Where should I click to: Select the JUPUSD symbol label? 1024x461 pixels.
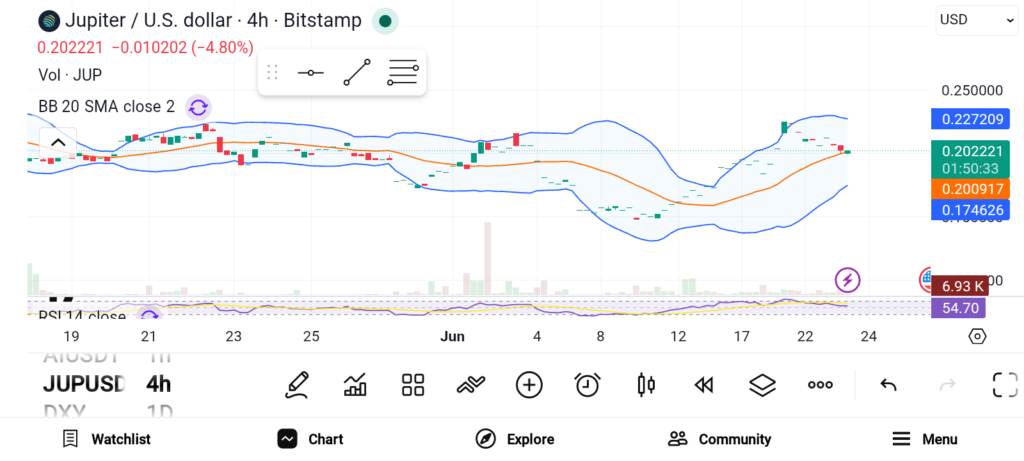pos(84,384)
